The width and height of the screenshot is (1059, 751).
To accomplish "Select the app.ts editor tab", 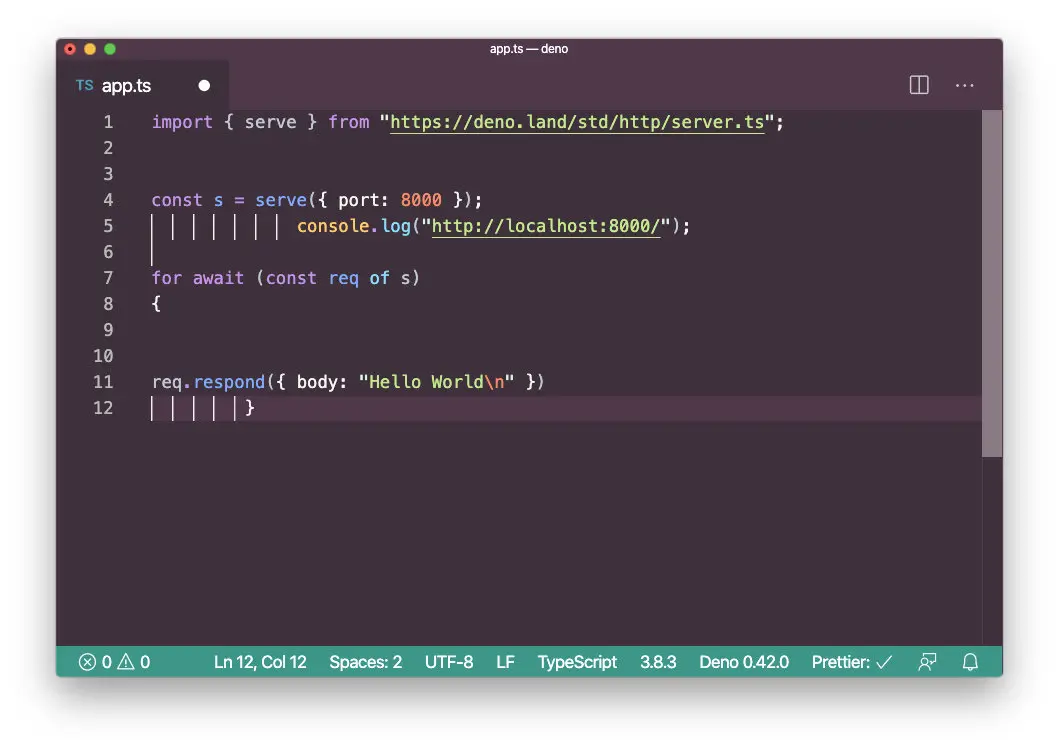I will coord(143,85).
